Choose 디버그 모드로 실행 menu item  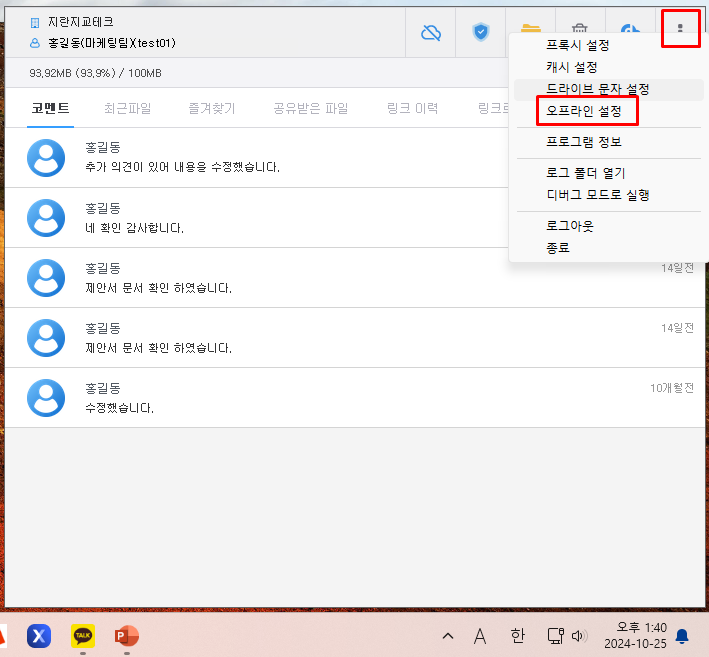[598, 195]
